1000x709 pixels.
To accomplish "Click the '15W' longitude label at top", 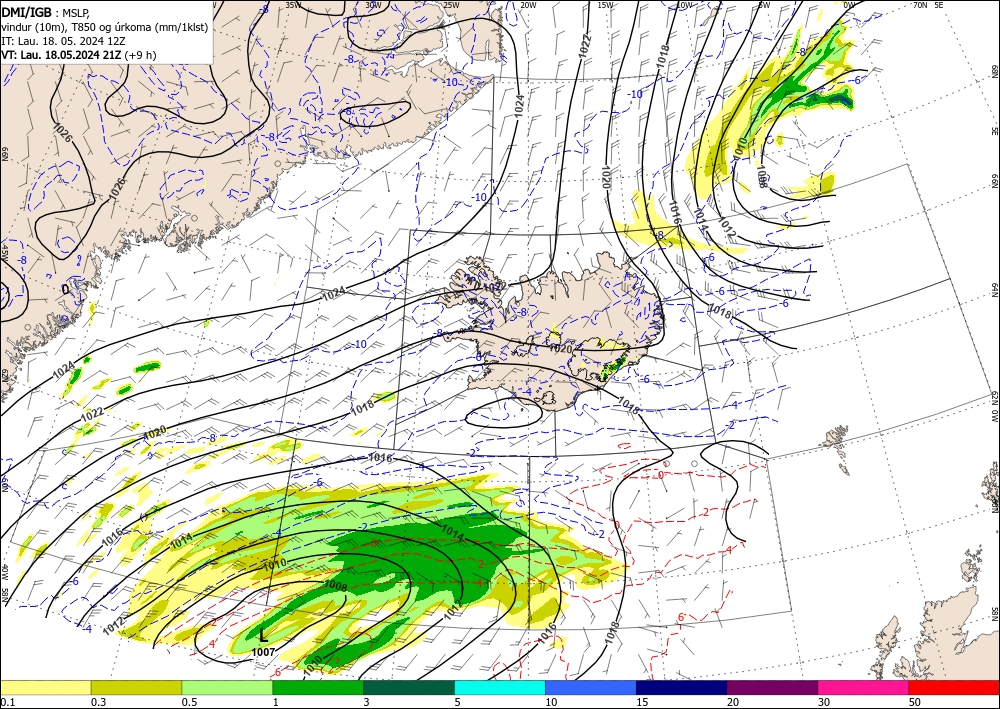I will (605, 5).
